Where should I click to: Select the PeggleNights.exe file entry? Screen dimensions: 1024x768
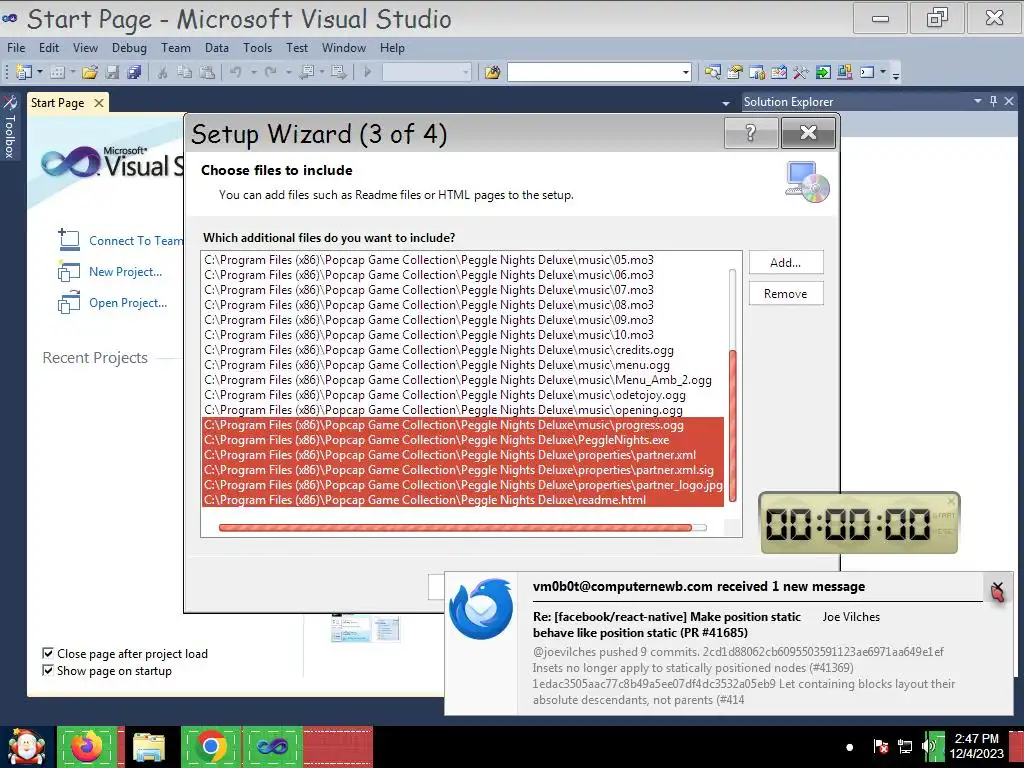click(x=463, y=440)
